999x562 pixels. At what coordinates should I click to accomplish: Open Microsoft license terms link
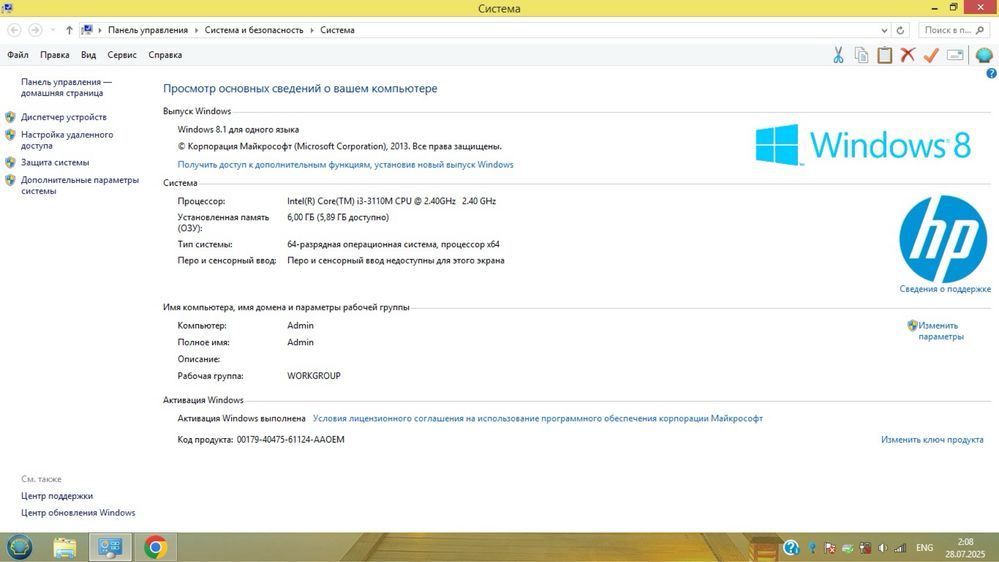[x=538, y=419]
